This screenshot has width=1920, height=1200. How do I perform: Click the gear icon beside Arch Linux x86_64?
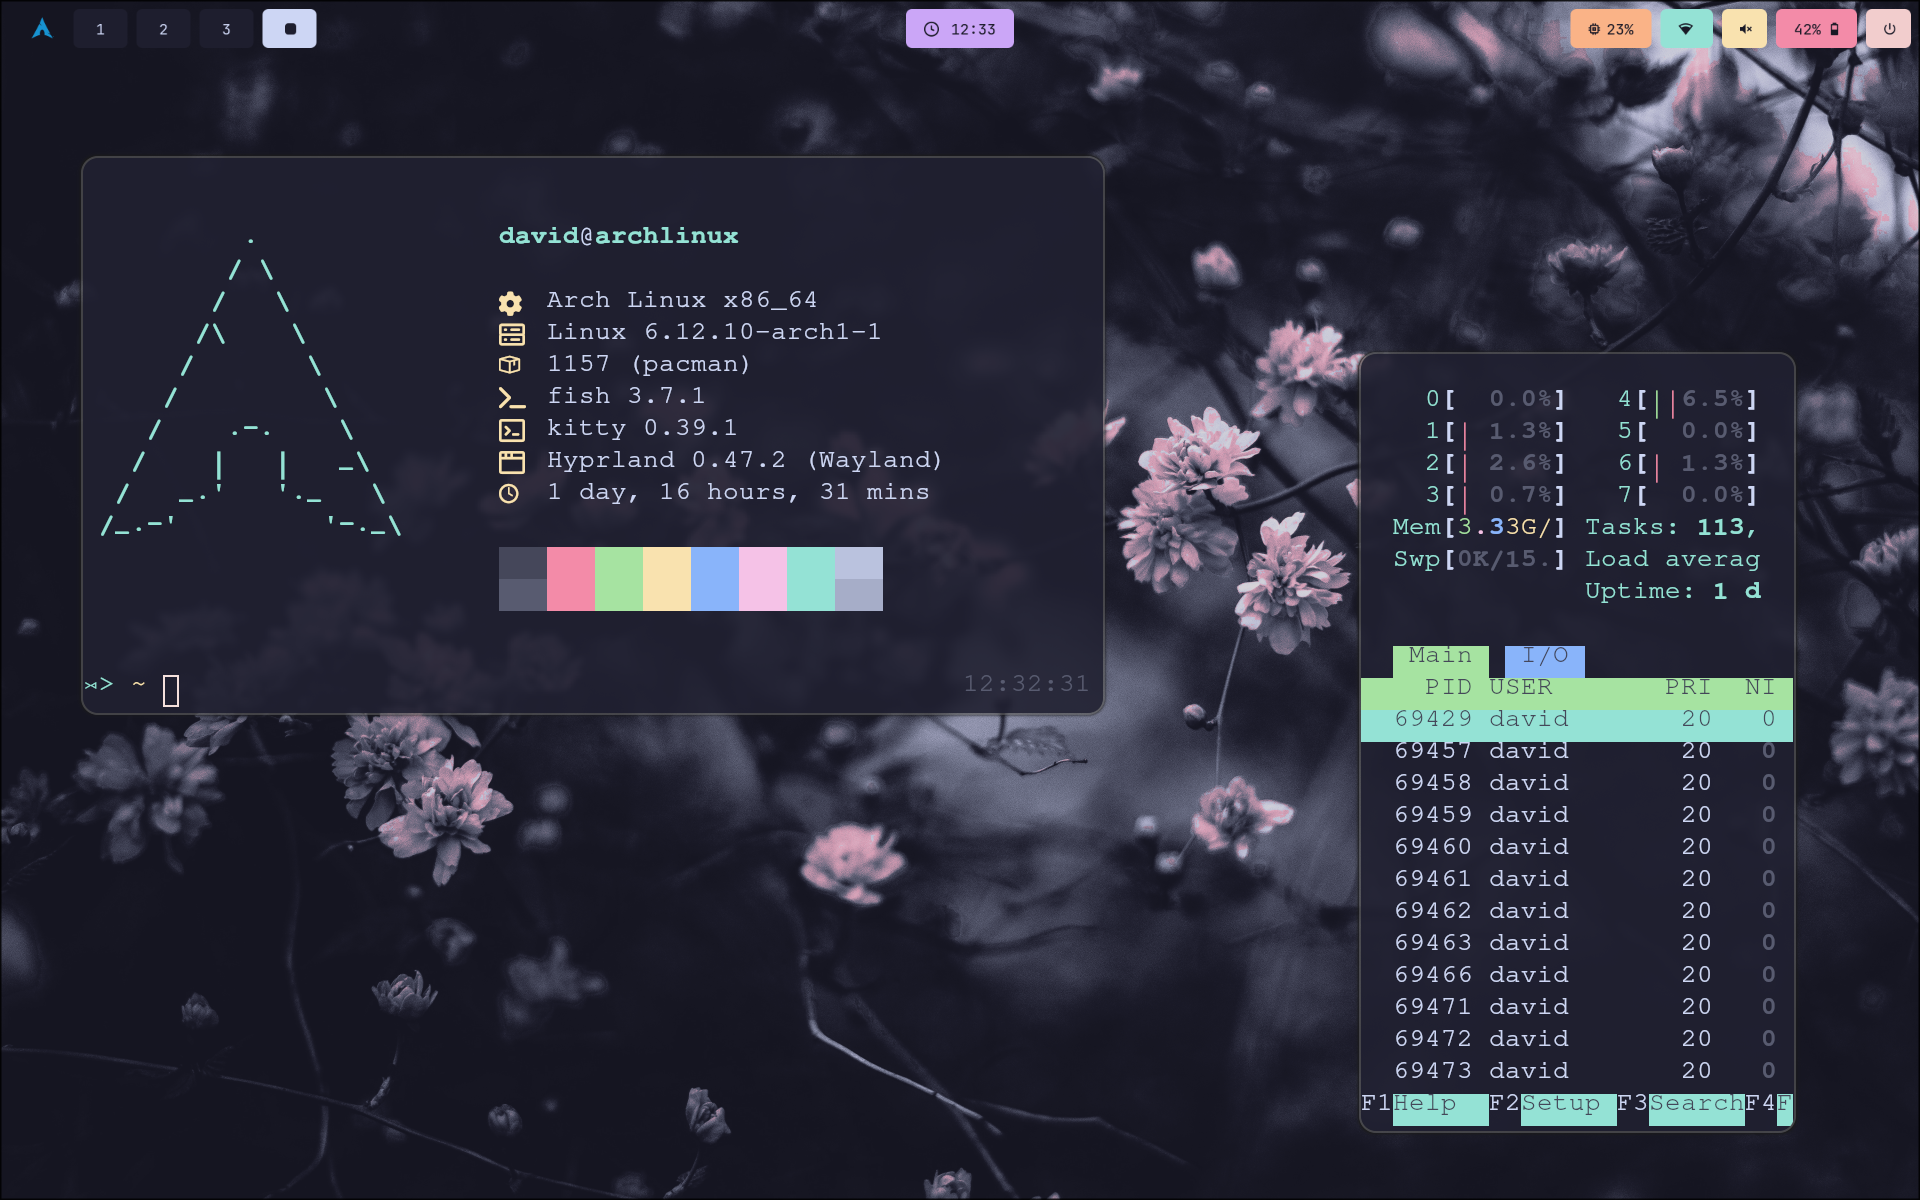511,301
